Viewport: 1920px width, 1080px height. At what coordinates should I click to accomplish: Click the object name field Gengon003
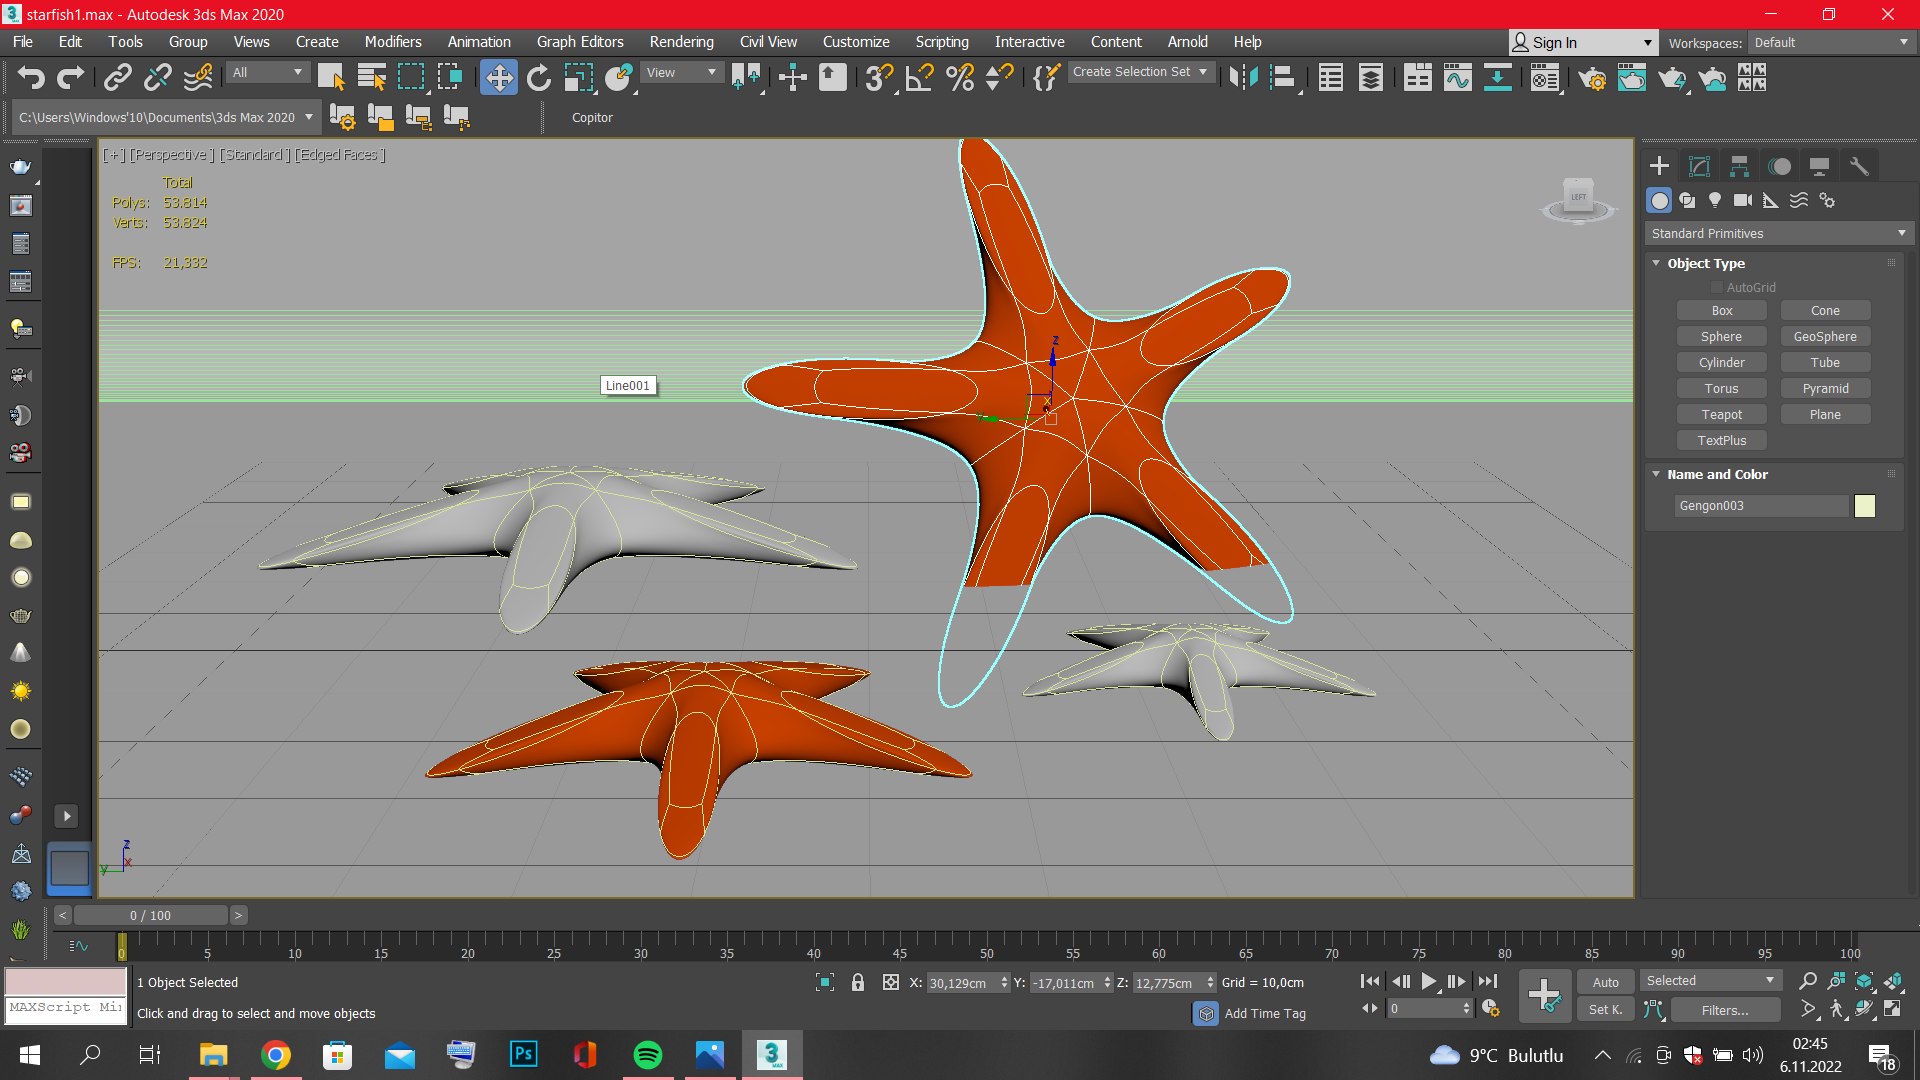pyautogui.click(x=1761, y=506)
